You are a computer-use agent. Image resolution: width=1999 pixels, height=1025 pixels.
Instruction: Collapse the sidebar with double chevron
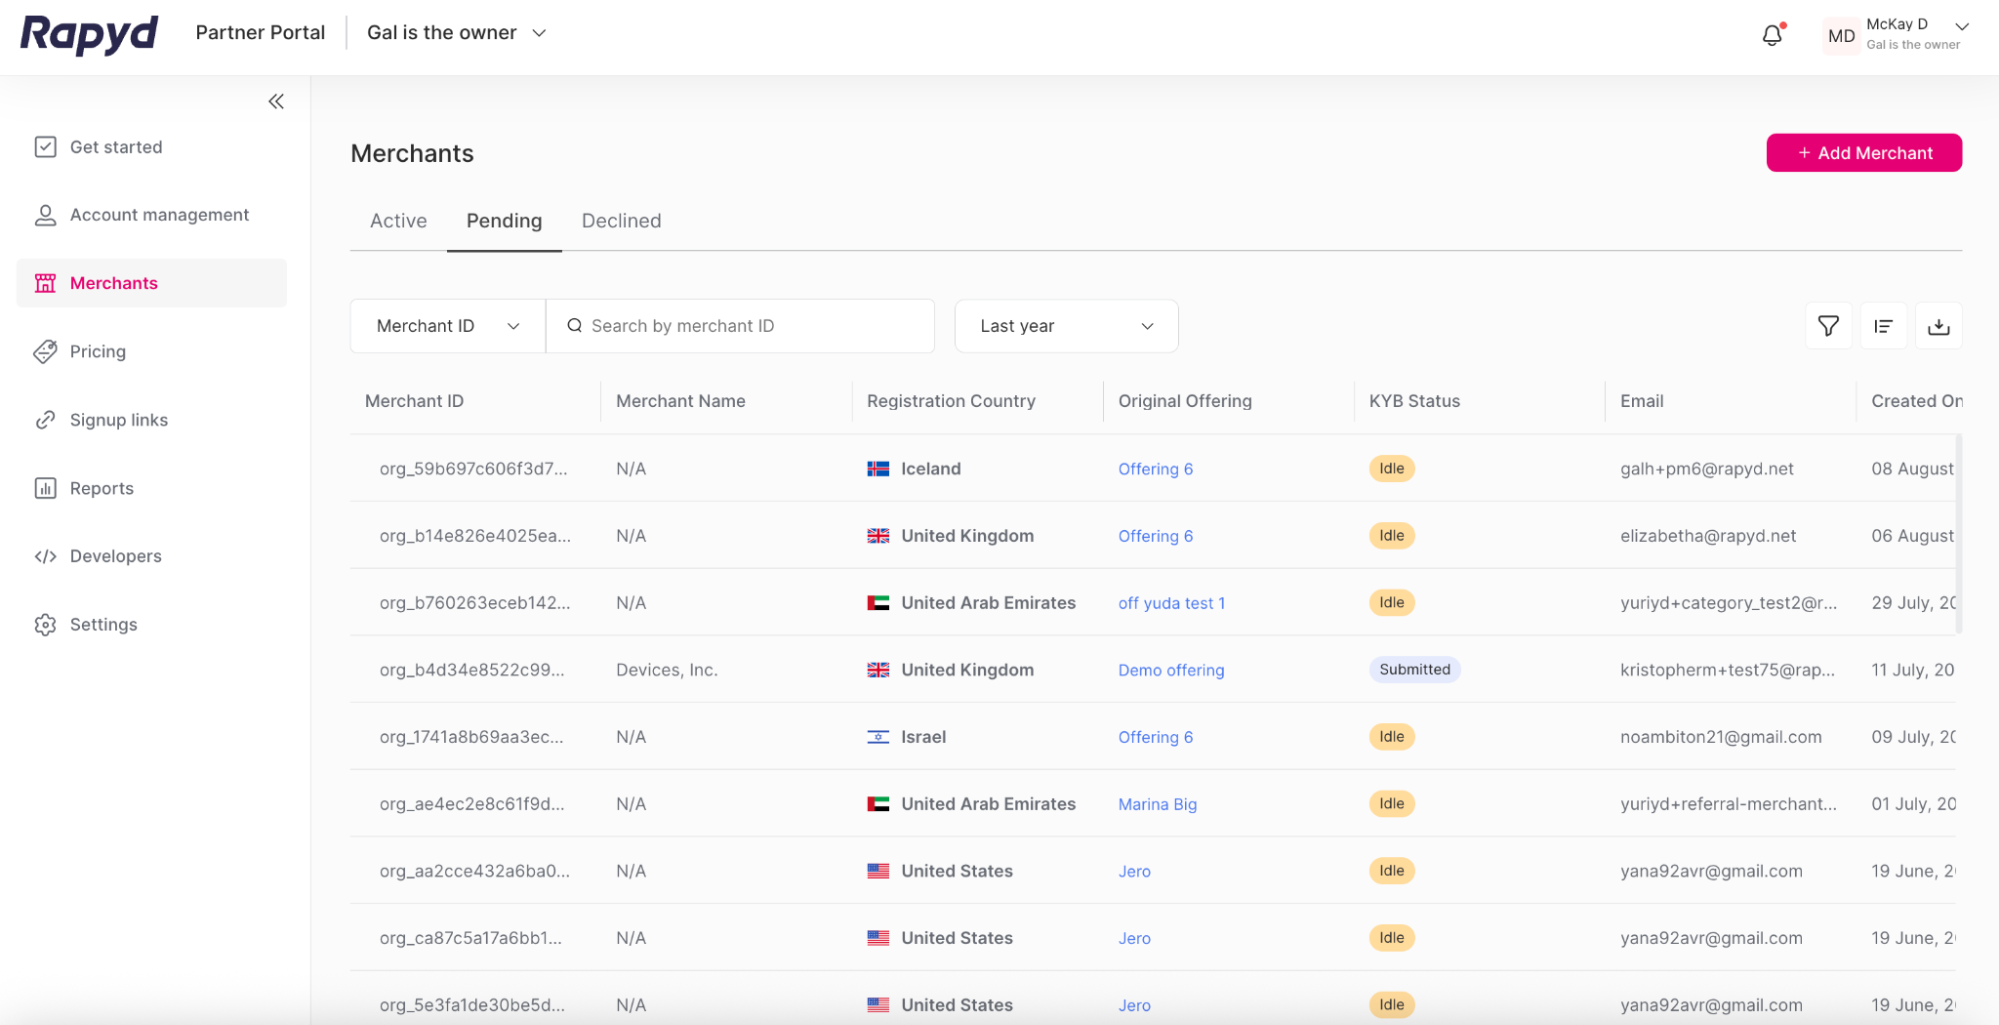pos(276,101)
